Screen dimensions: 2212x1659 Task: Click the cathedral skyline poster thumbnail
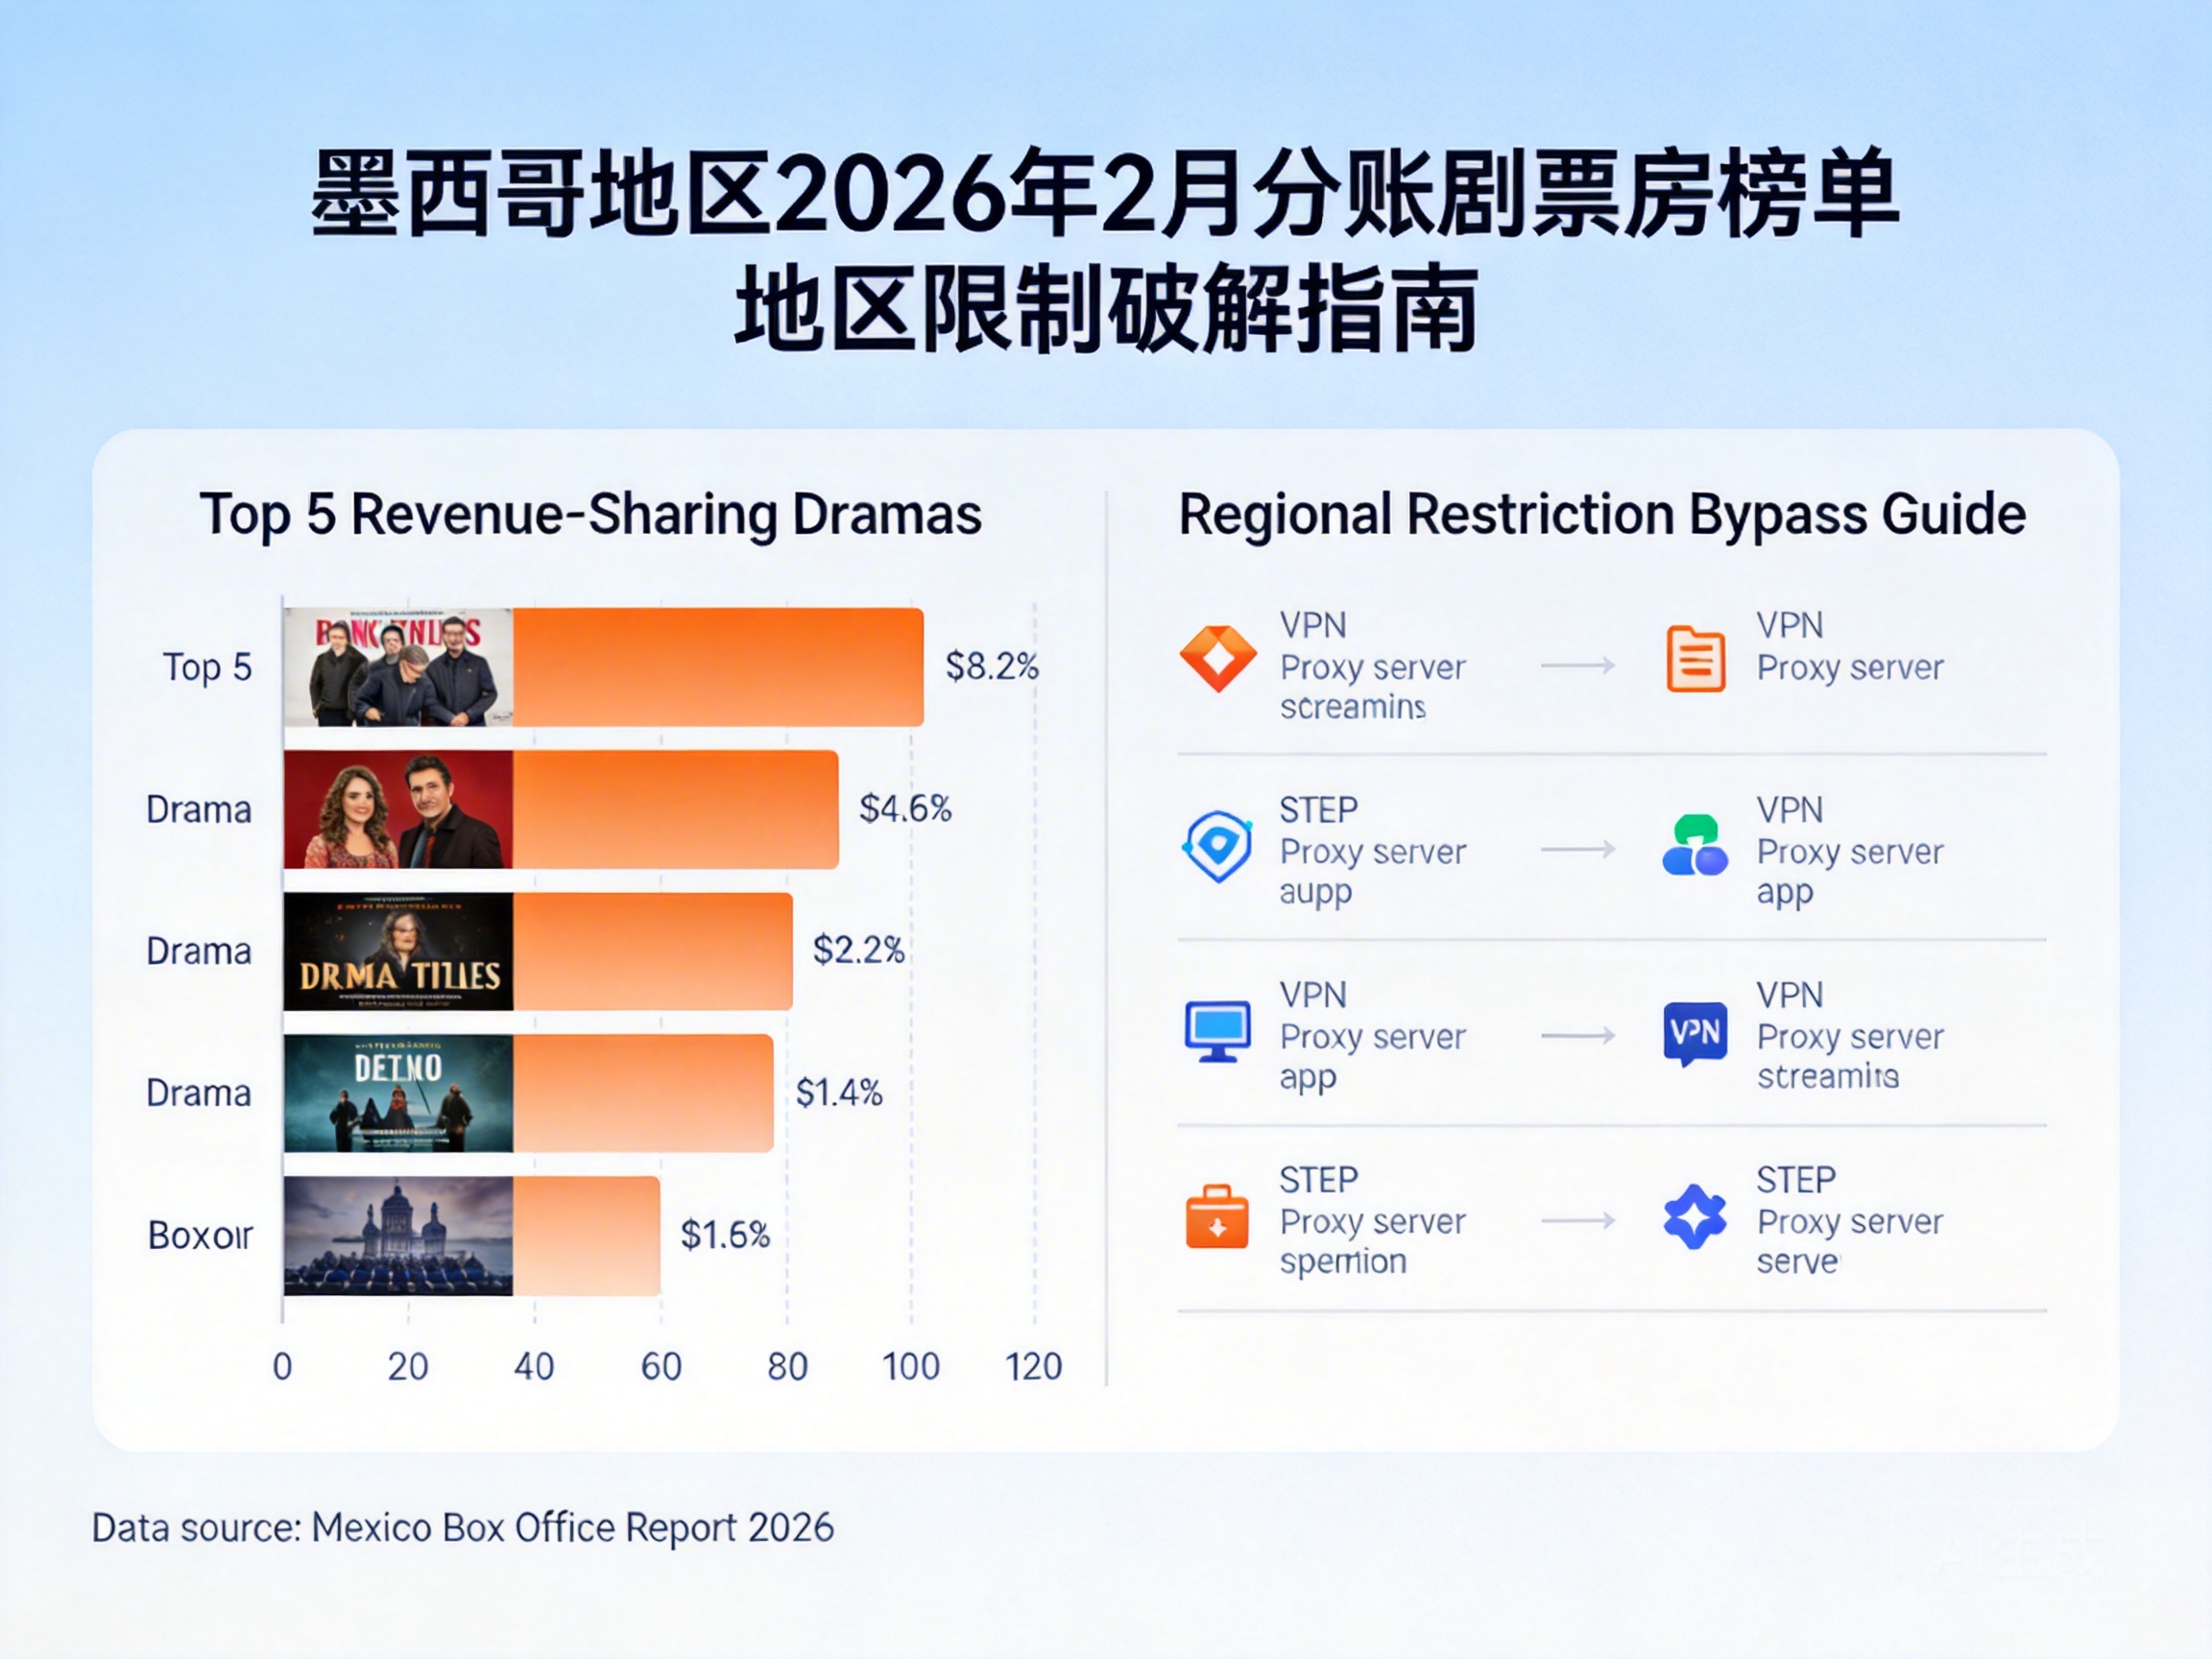398,1235
